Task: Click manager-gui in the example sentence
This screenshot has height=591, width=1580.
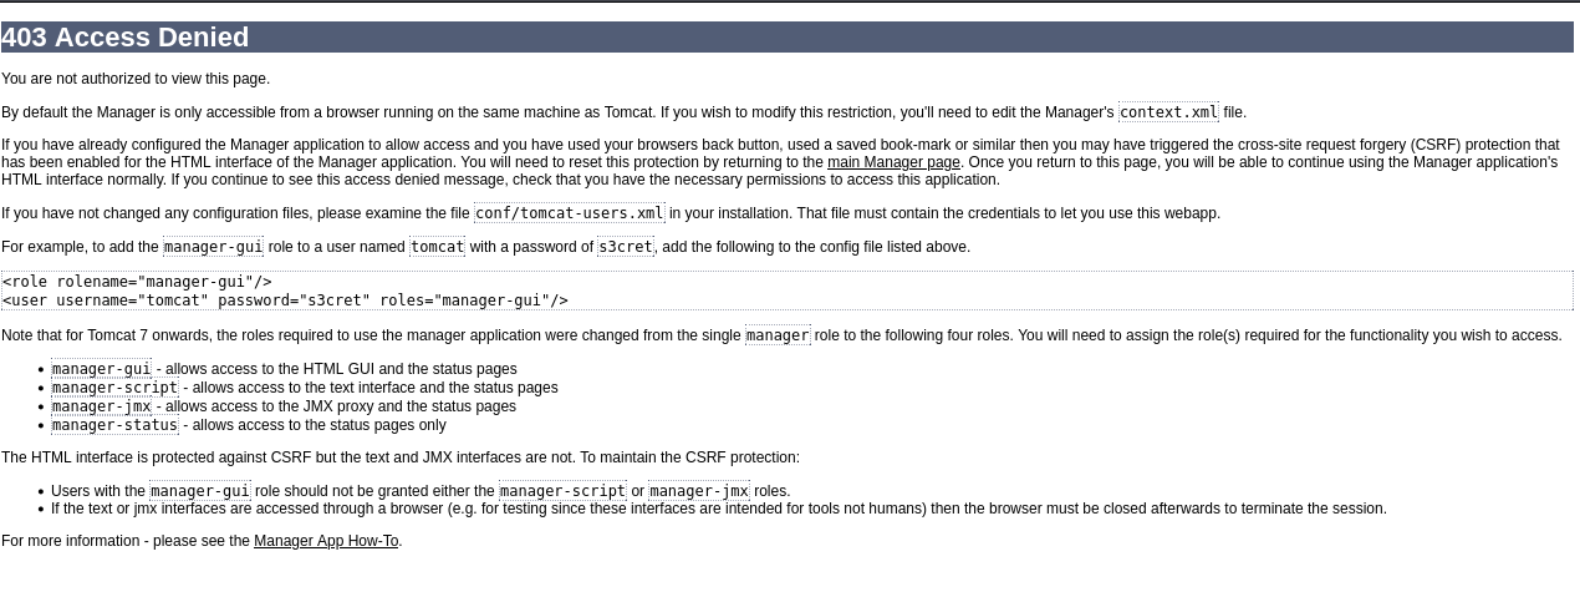Action: (213, 246)
